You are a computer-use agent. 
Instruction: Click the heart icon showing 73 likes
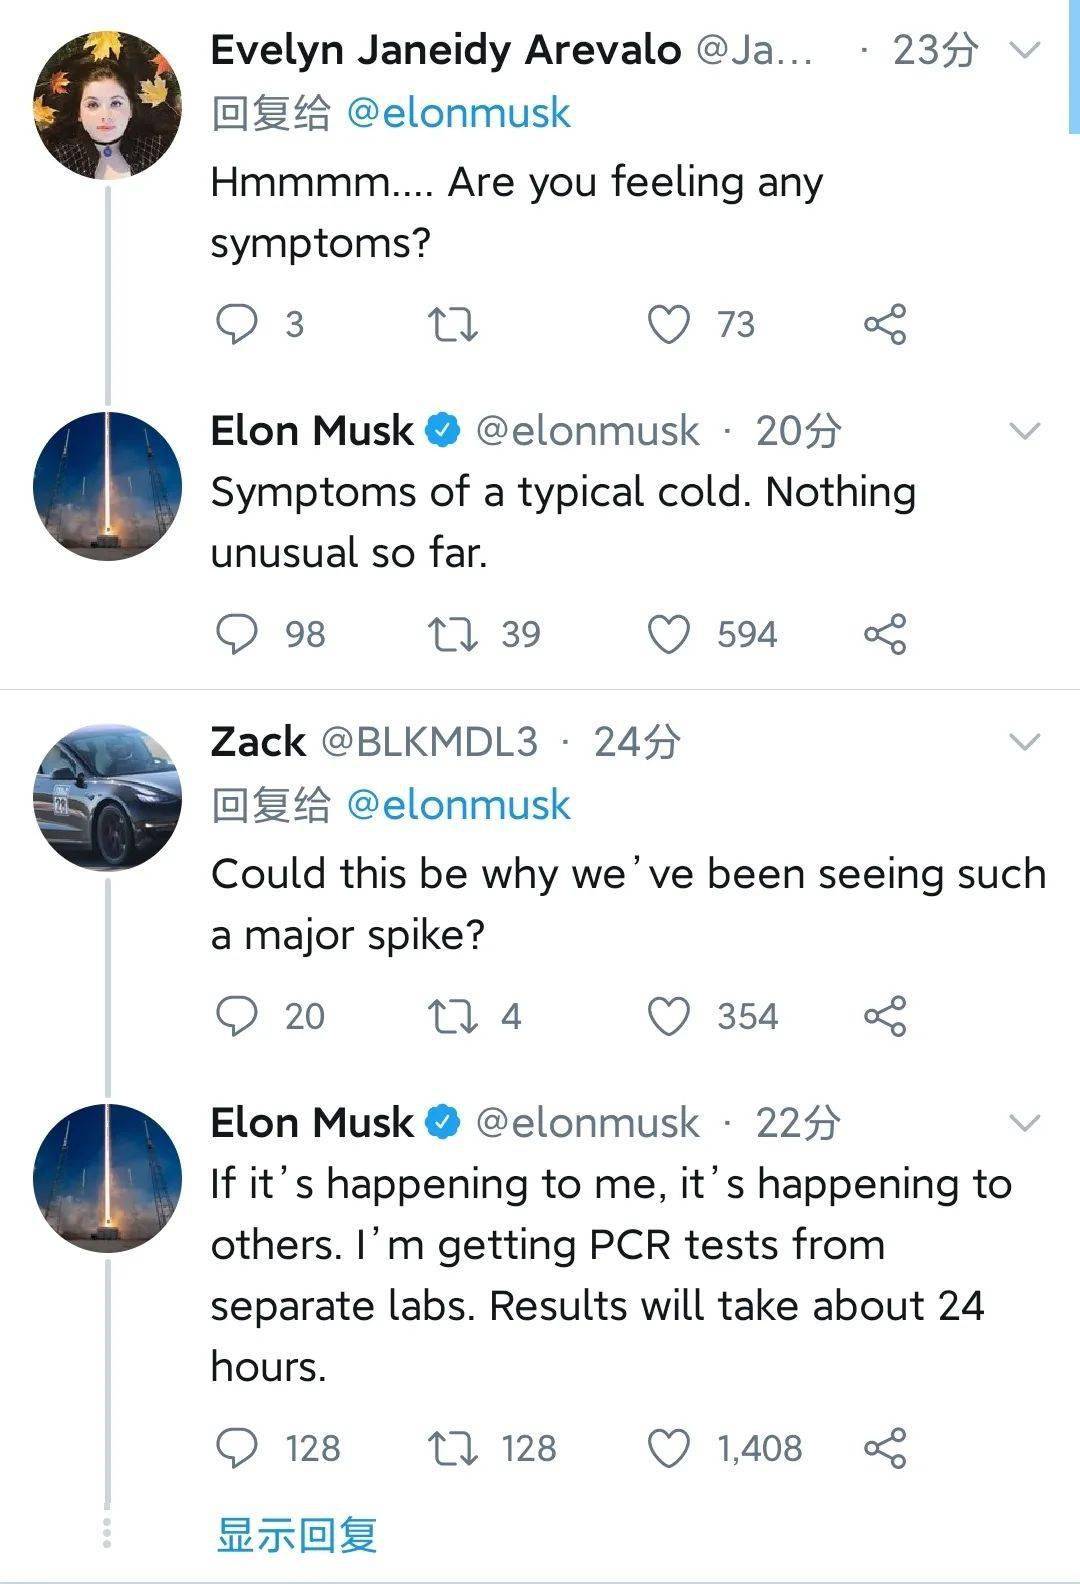pos(668,323)
